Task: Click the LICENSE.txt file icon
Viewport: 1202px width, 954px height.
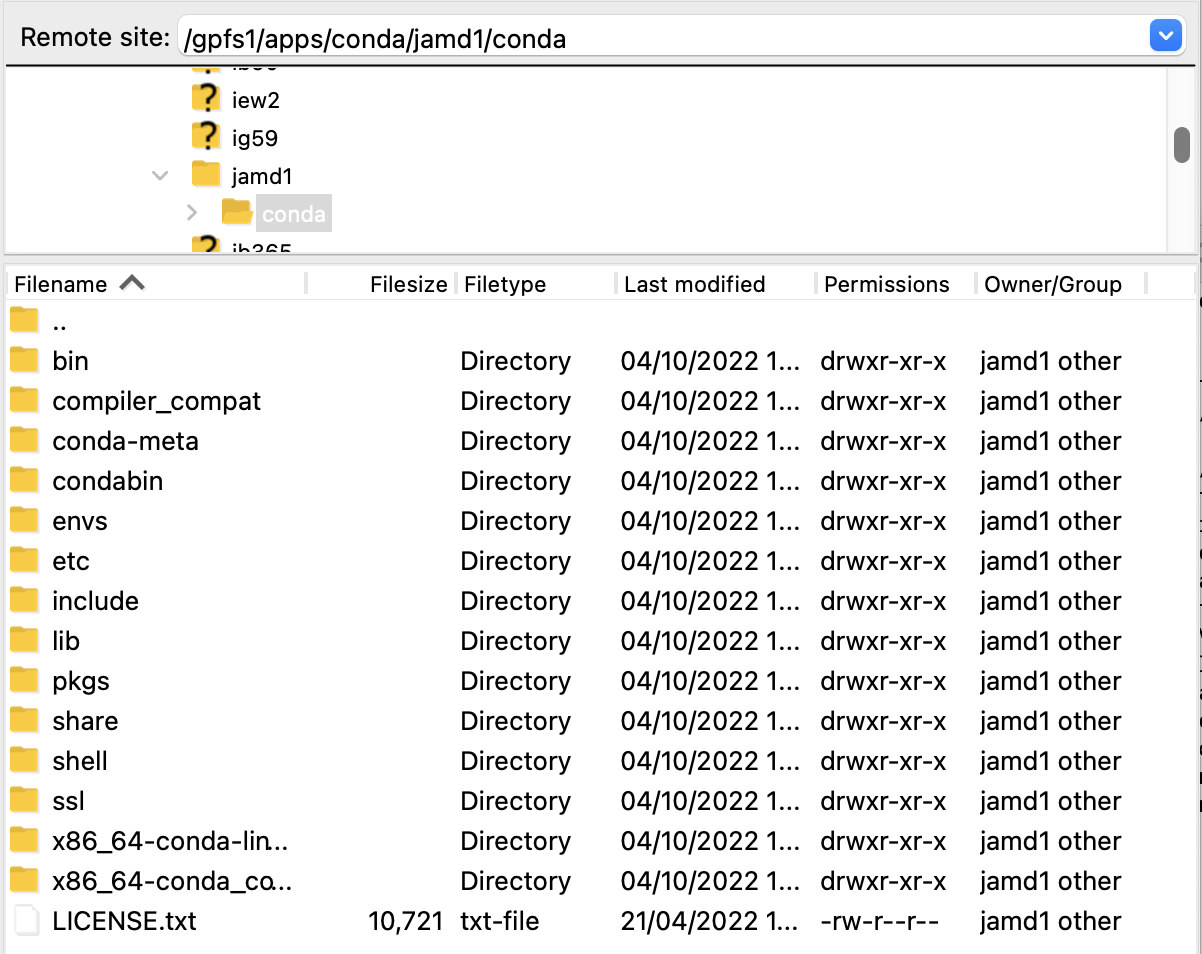Action: point(25,920)
